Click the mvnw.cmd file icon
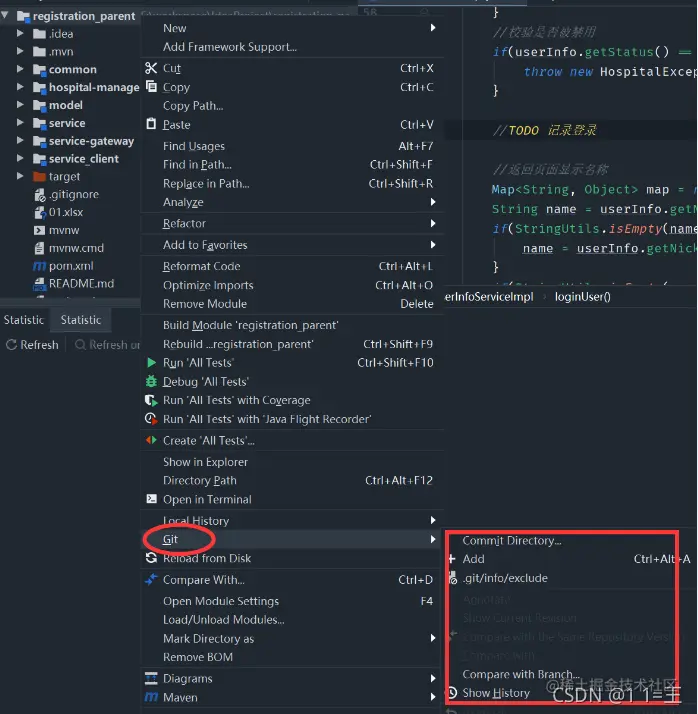The image size is (698, 714). click(40, 248)
